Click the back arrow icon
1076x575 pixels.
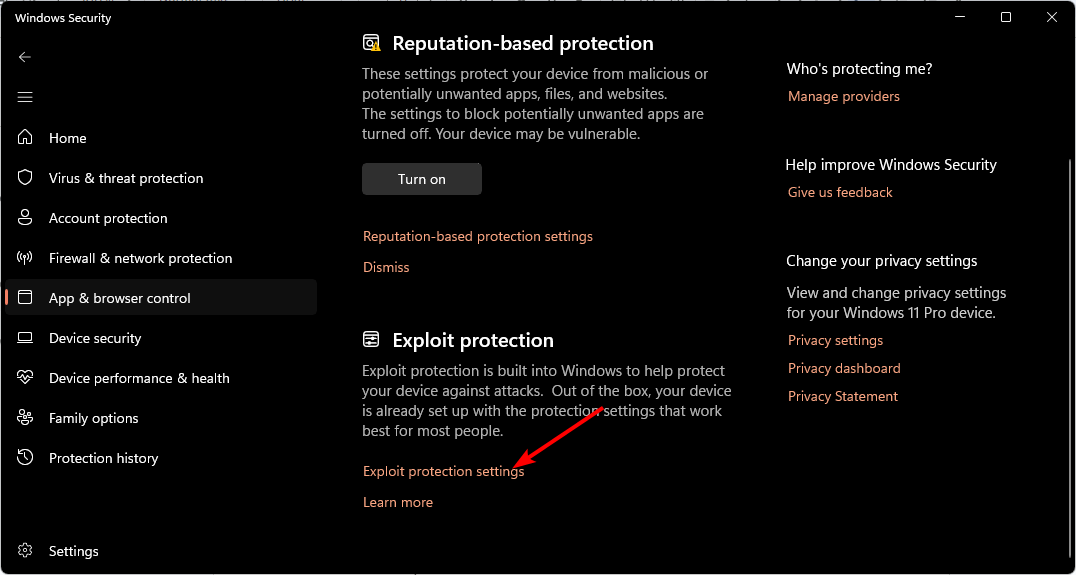[x=25, y=57]
